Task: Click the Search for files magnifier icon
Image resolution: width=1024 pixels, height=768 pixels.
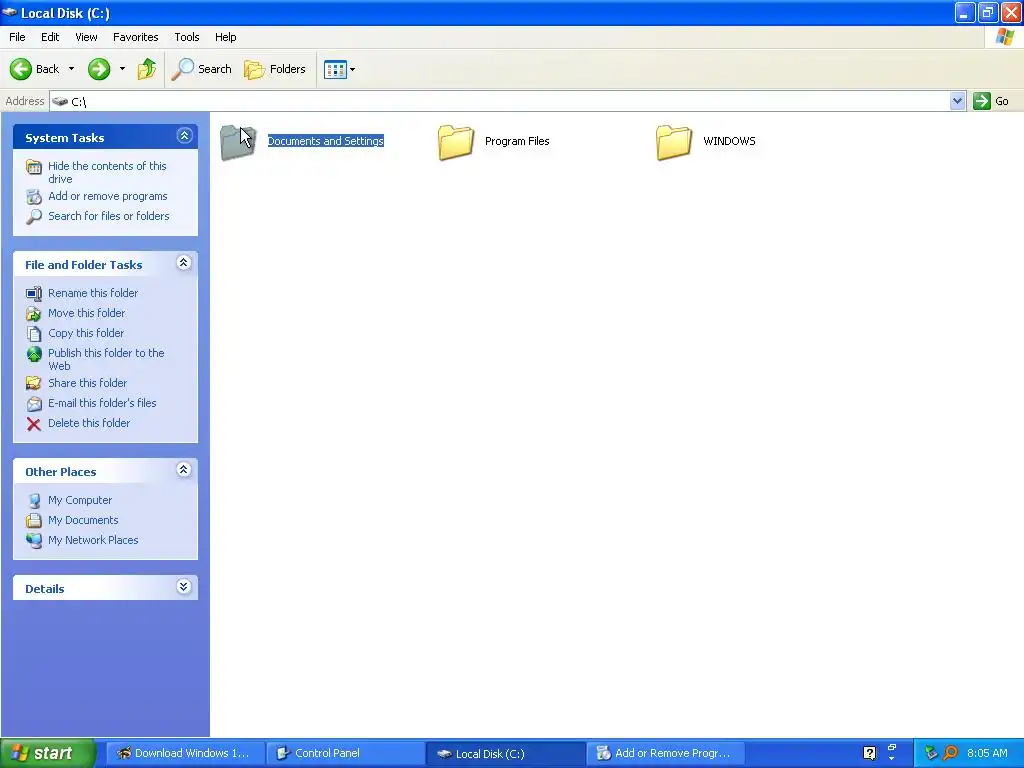Action: coord(34,217)
